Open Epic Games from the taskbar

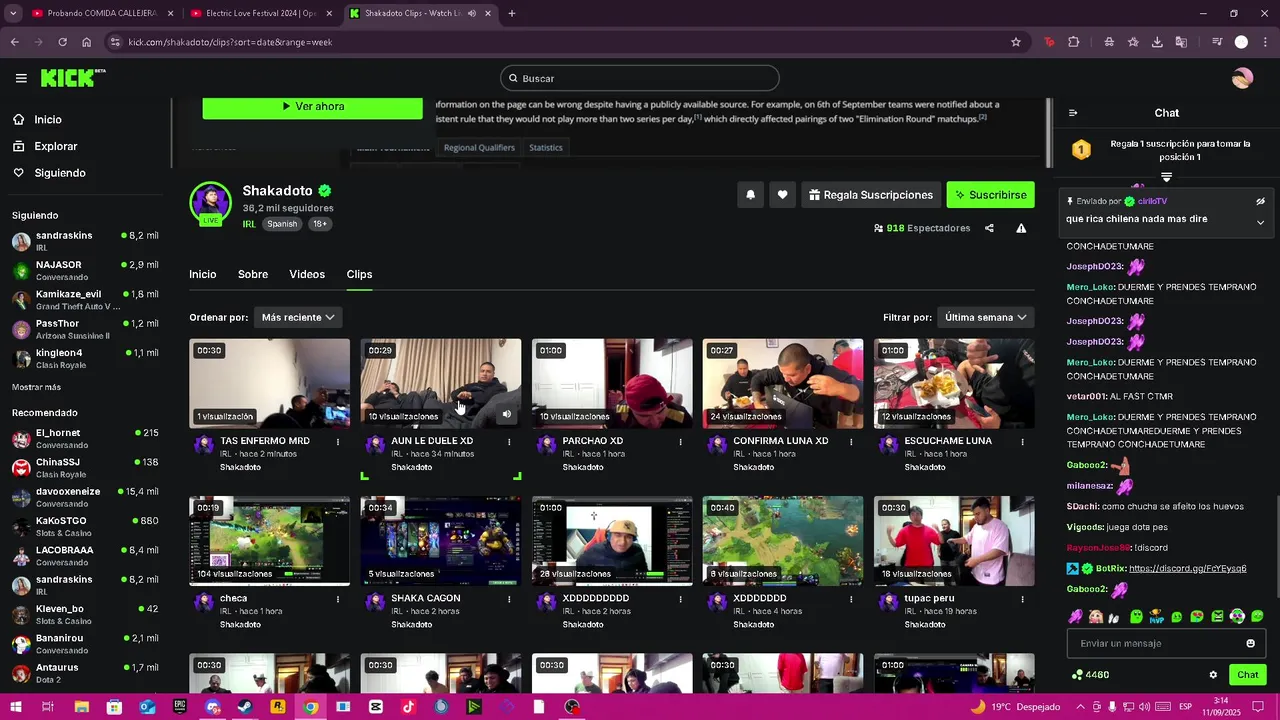tap(180, 707)
